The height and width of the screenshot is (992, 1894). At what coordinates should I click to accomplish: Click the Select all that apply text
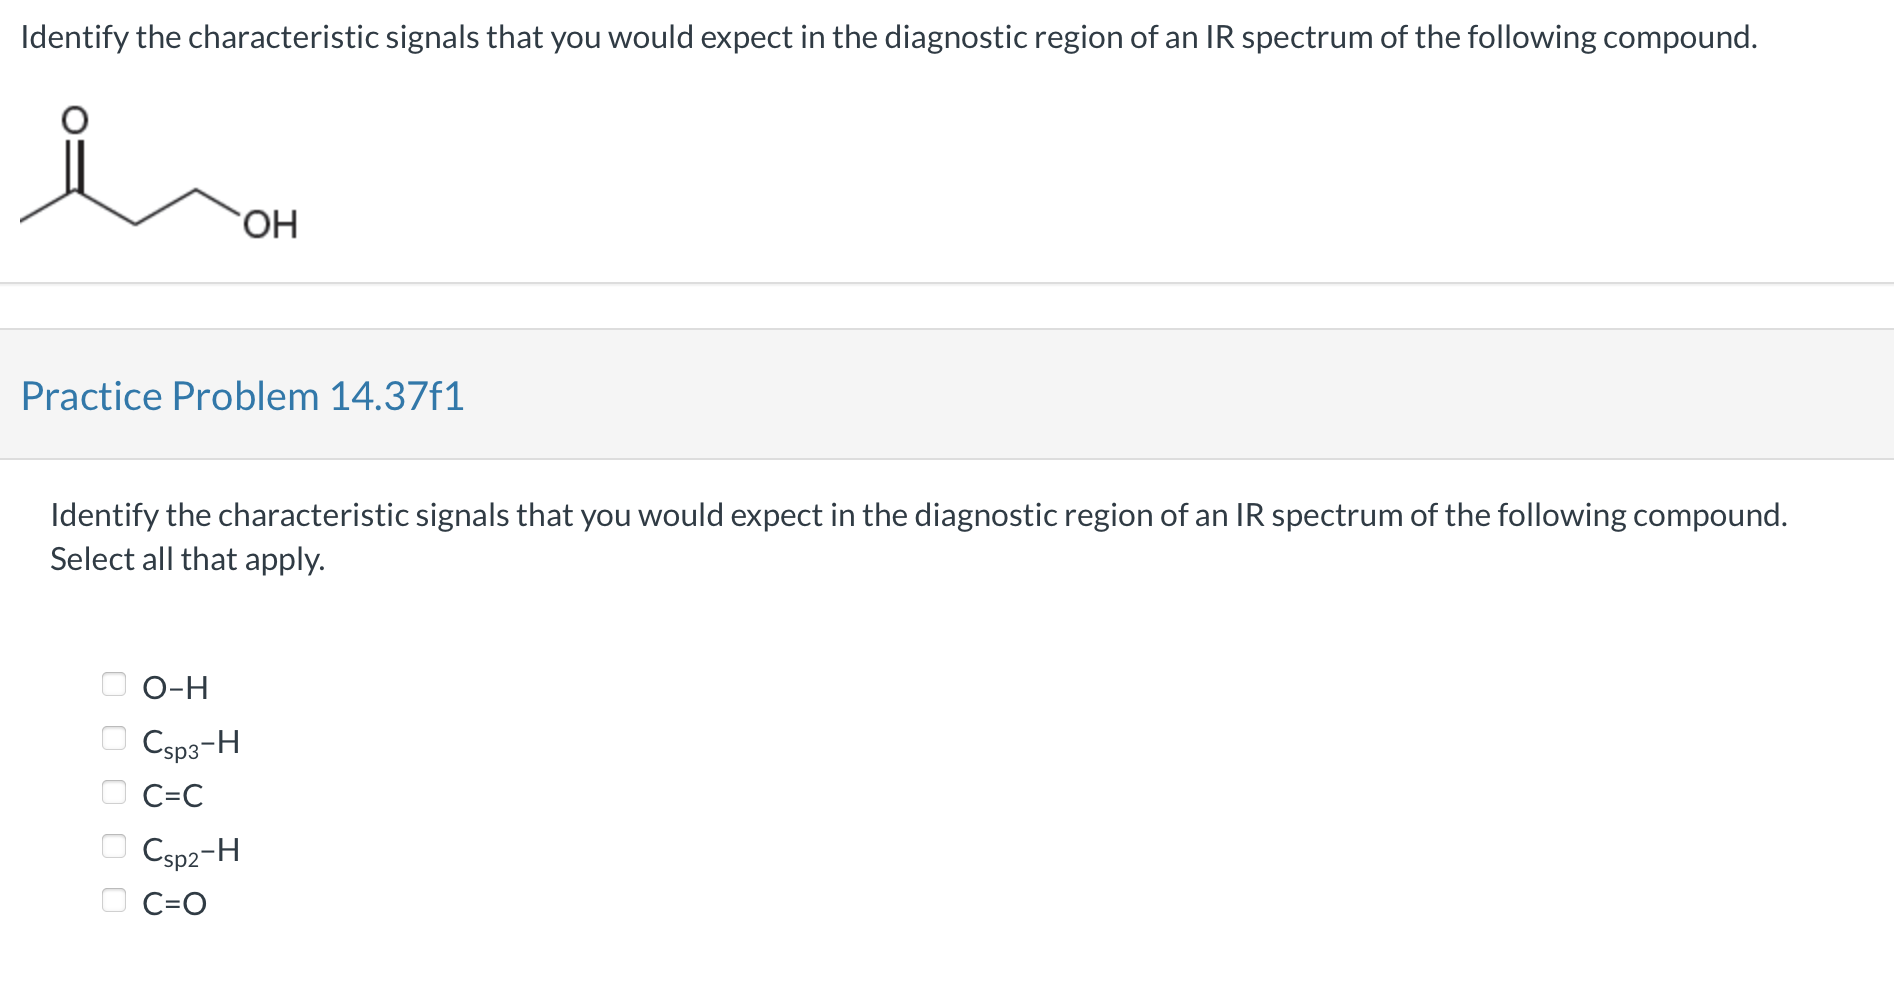187,559
